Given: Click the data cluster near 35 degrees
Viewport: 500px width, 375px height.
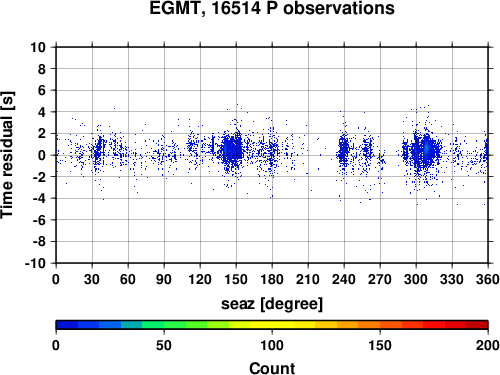Looking at the screenshot, I should (98, 152).
